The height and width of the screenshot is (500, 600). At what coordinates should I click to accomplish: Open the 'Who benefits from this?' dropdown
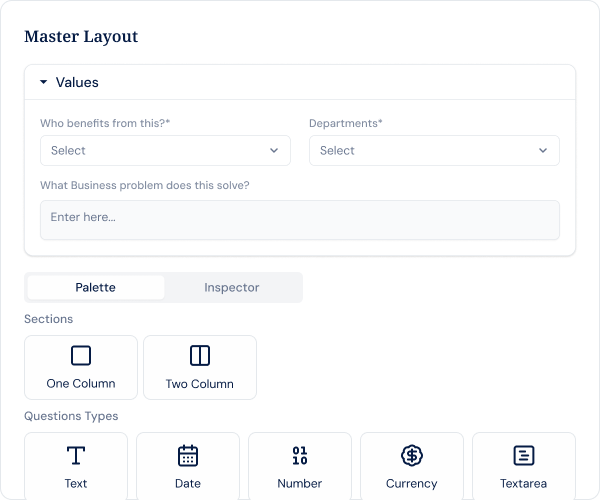(x=165, y=150)
